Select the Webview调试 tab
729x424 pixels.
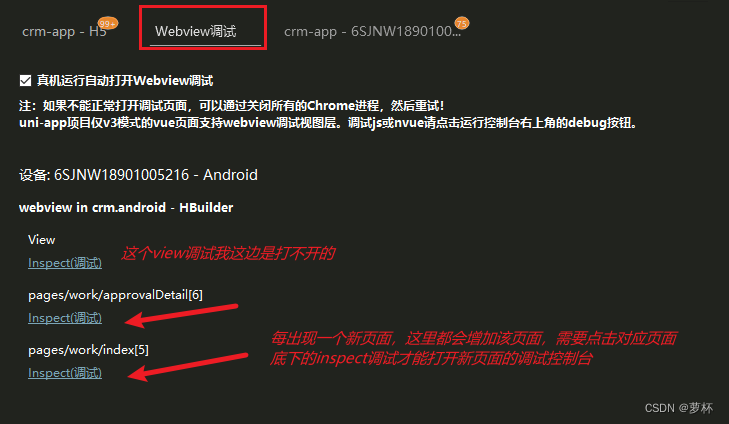[195, 31]
